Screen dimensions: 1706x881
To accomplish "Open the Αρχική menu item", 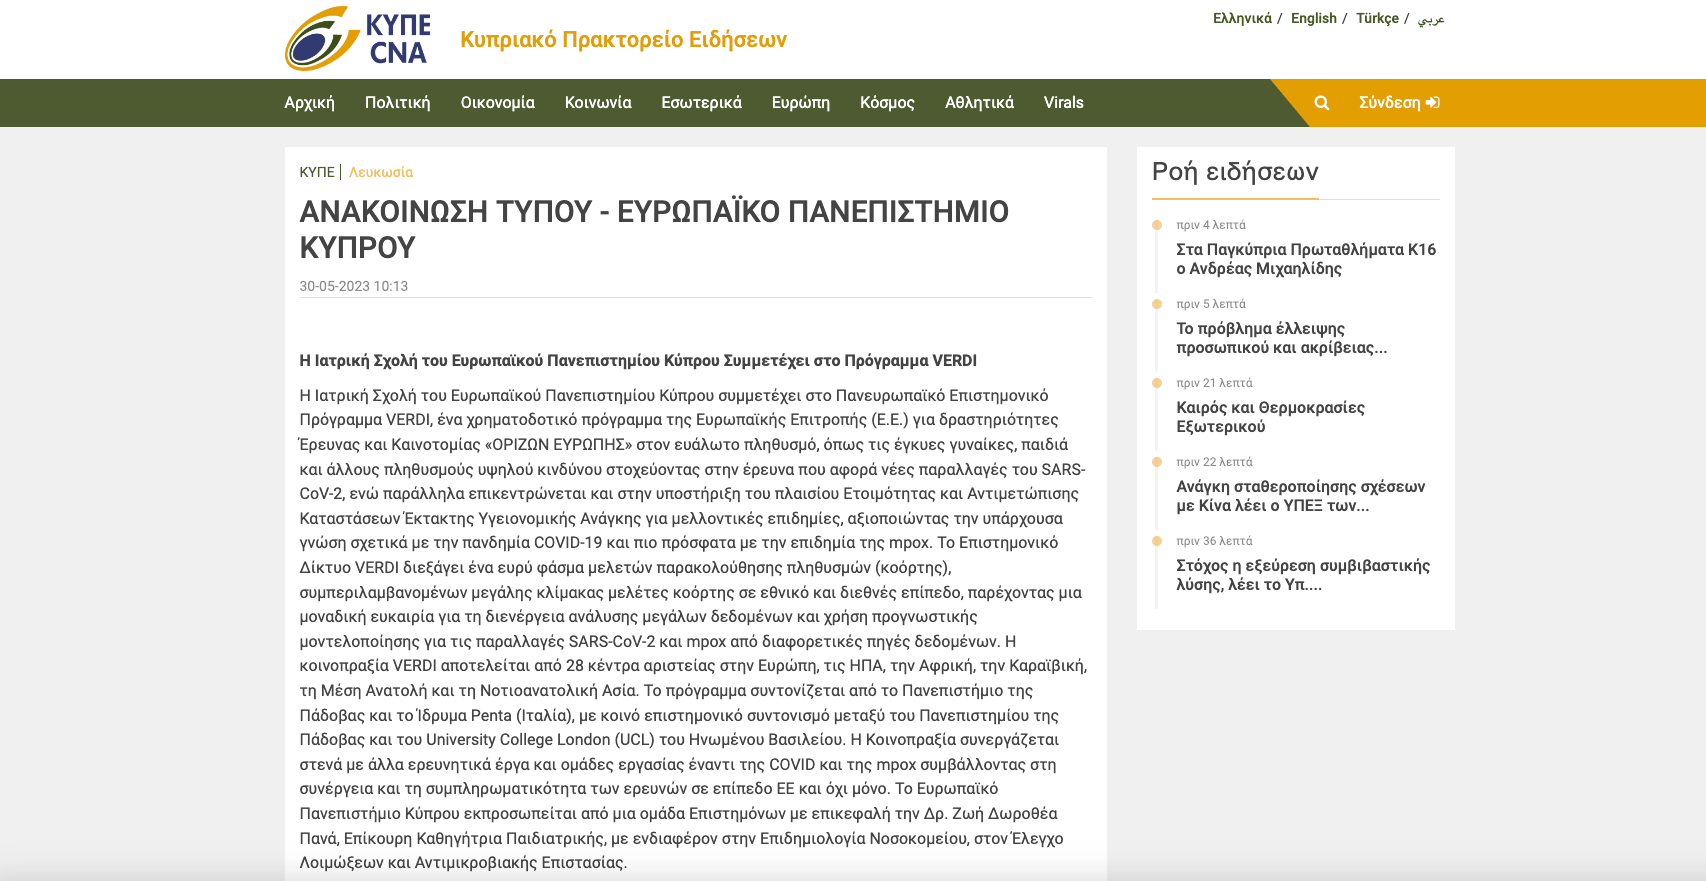I will click(309, 103).
